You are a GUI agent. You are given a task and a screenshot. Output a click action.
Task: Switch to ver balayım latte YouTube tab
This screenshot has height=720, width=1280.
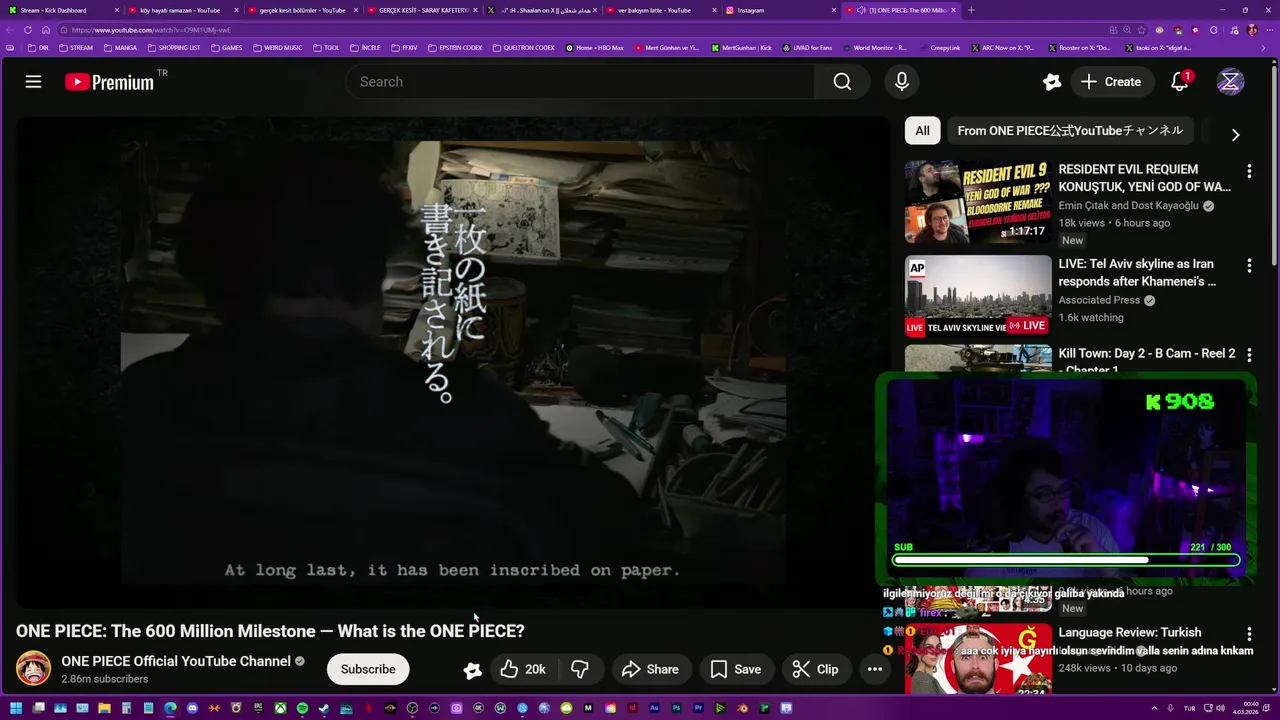(x=660, y=10)
